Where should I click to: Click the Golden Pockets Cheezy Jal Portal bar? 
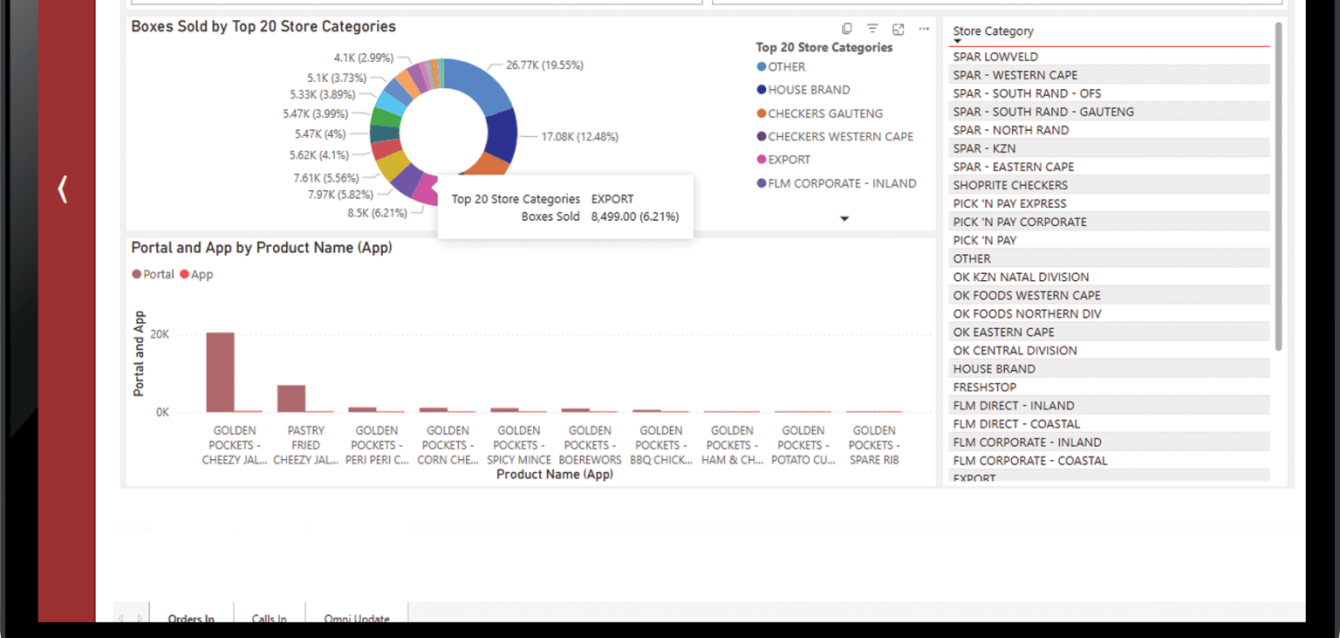(x=220, y=372)
